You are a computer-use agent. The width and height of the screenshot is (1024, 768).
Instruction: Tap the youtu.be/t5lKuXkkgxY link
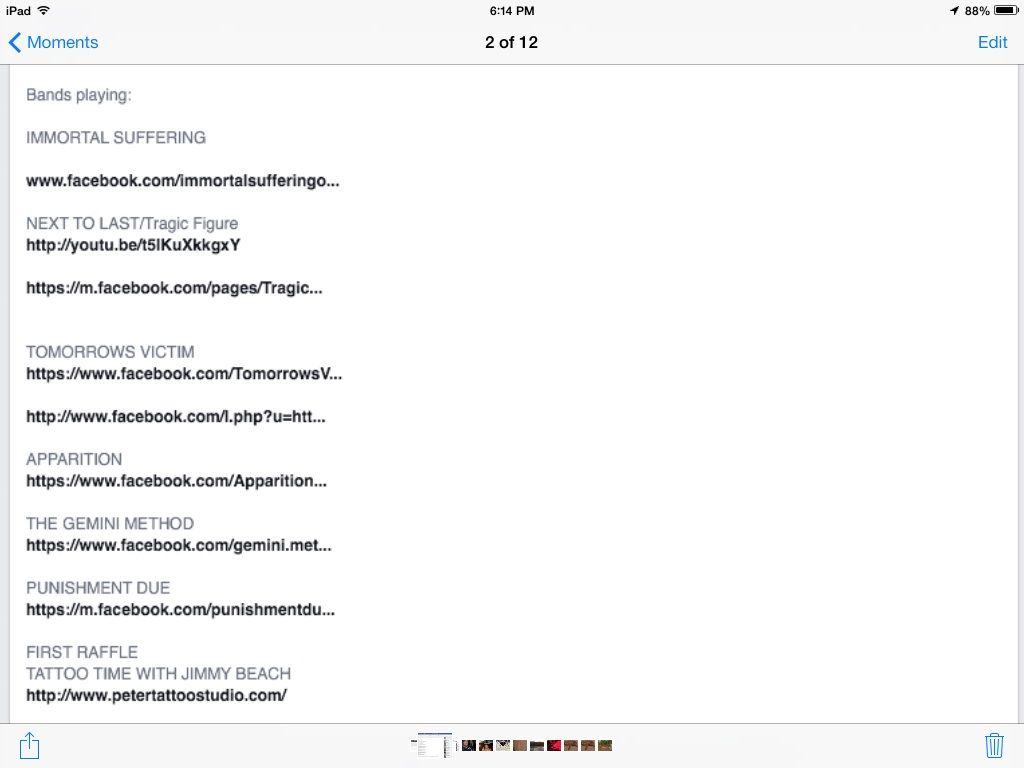133,245
